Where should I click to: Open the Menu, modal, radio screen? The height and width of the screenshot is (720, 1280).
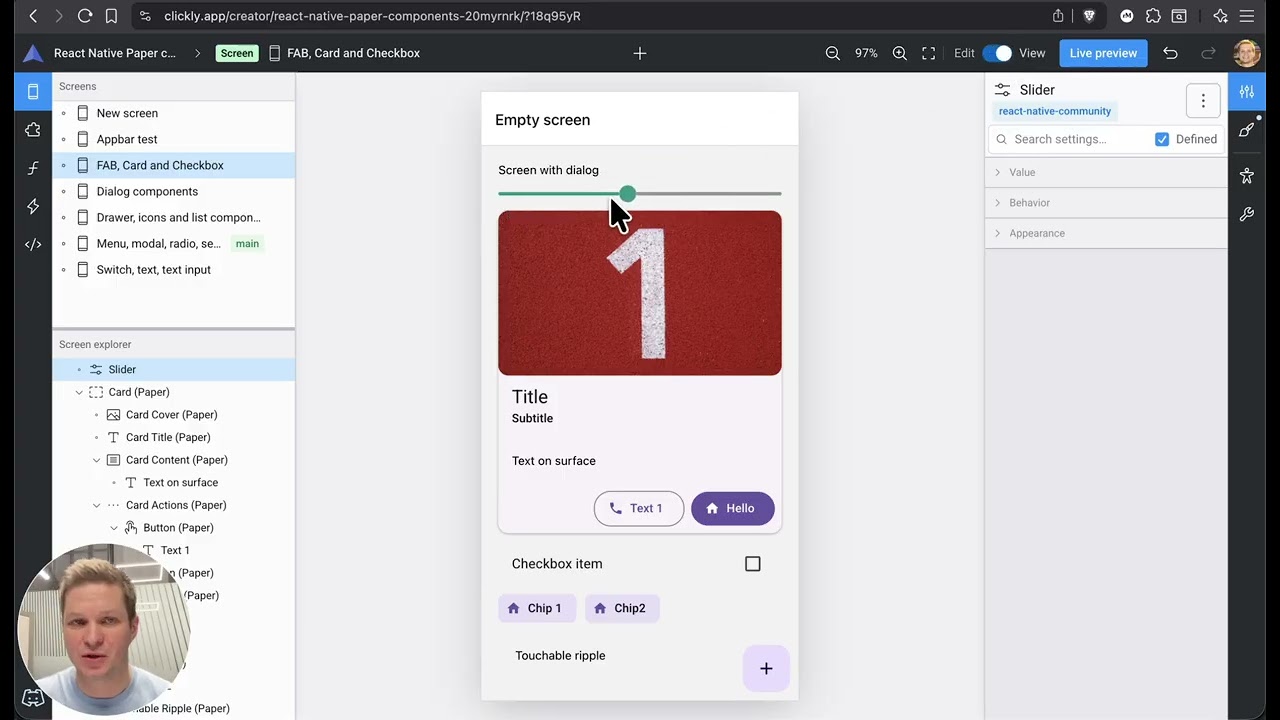click(x=174, y=243)
